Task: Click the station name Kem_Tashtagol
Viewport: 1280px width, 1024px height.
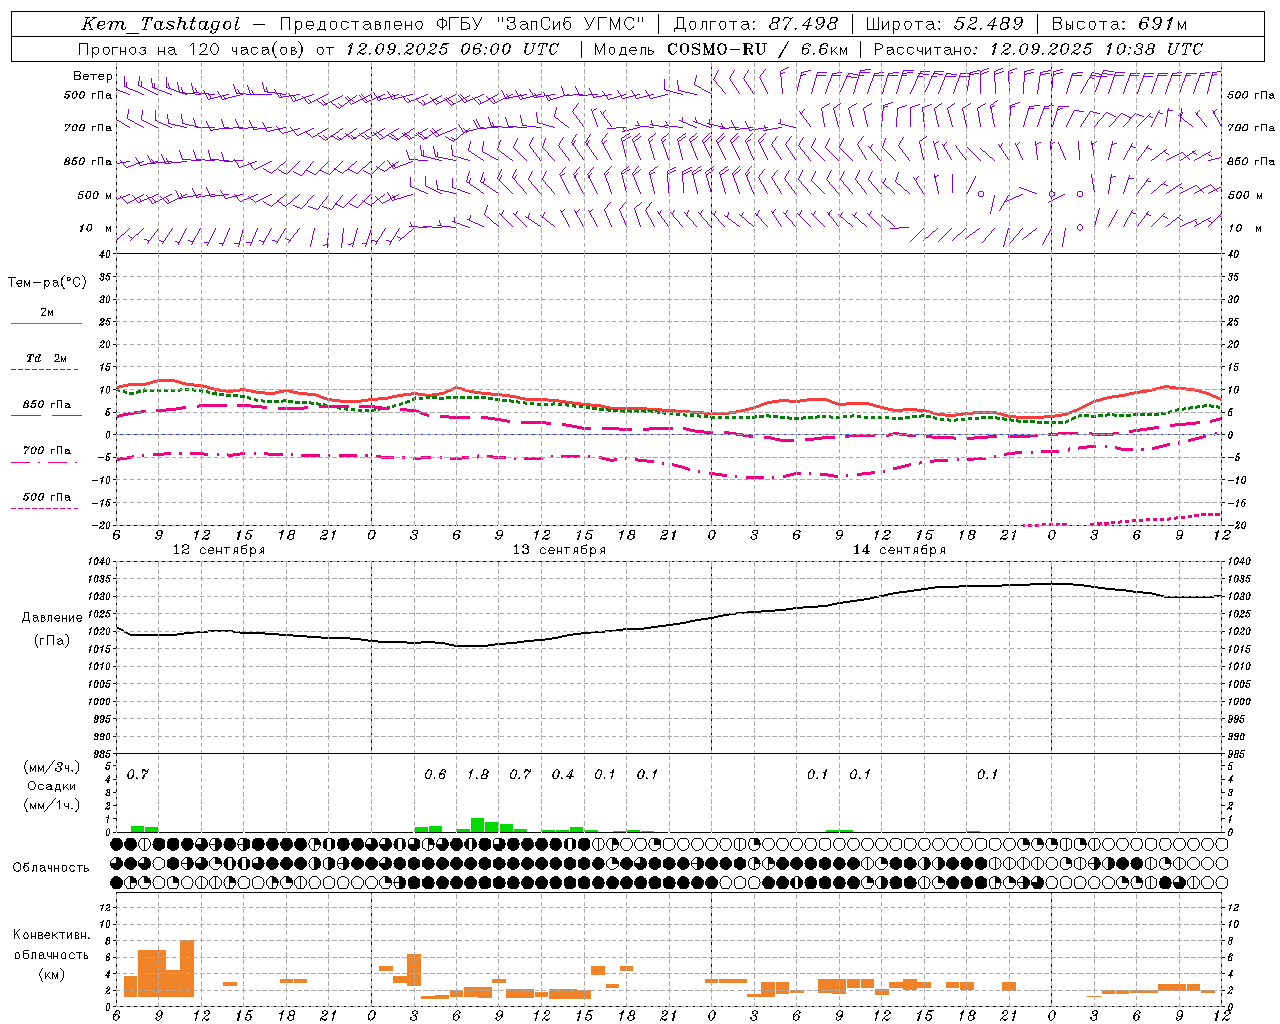Action: point(161,24)
